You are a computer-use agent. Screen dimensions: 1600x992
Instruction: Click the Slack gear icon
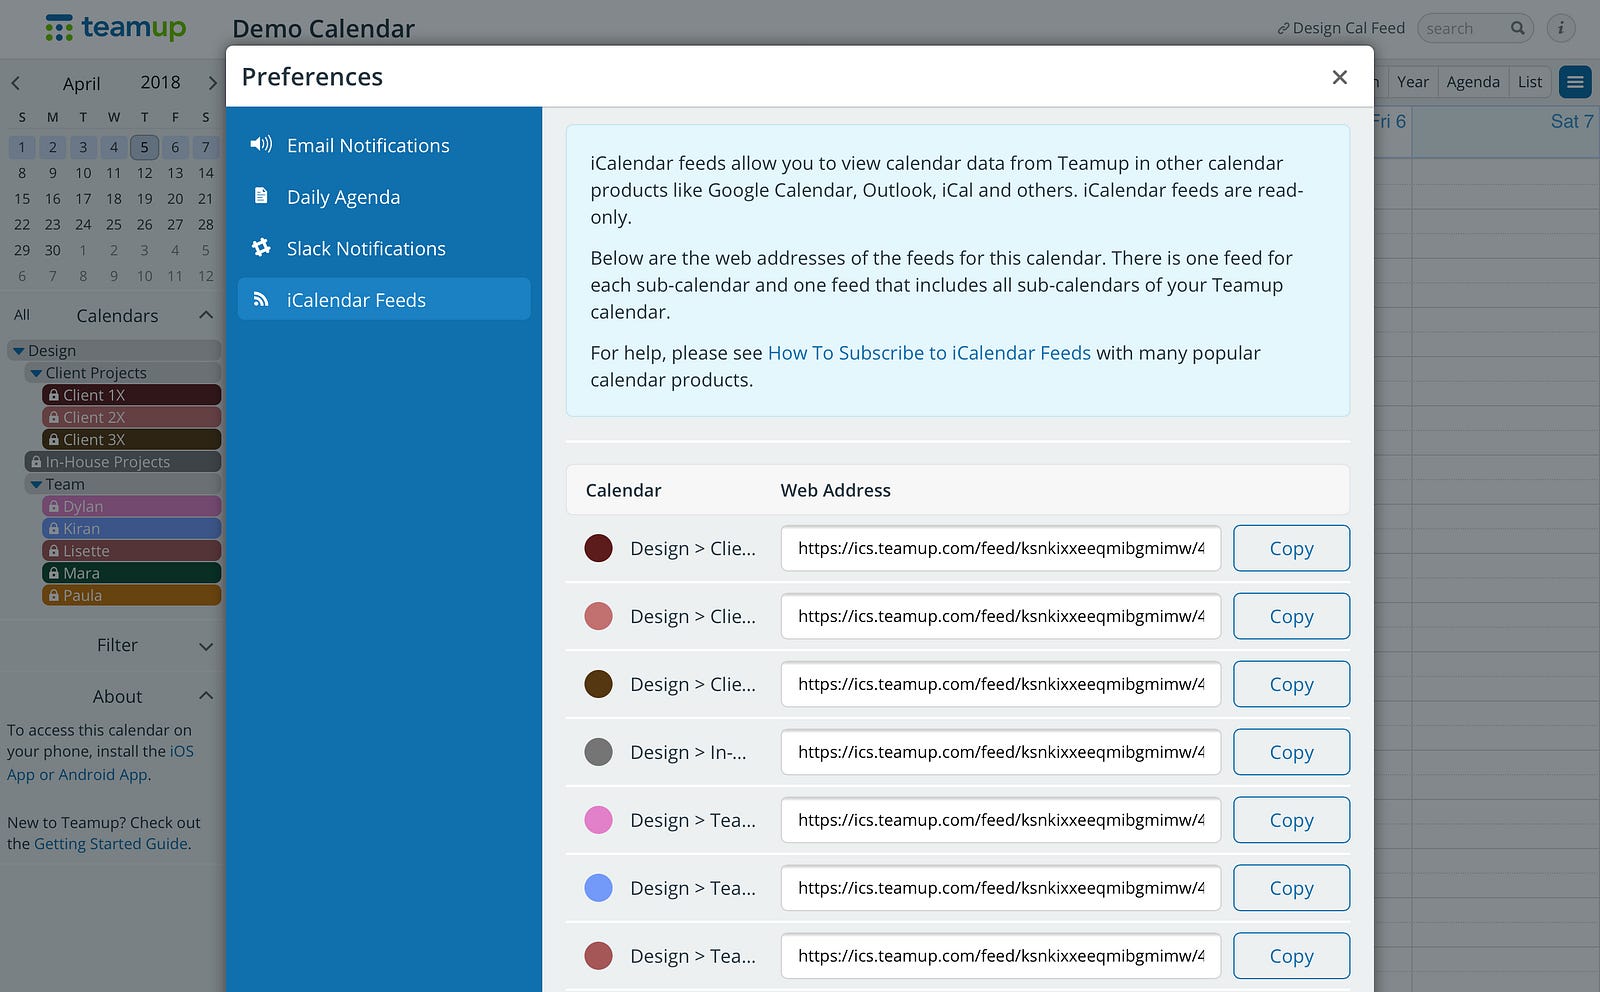(x=261, y=247)
